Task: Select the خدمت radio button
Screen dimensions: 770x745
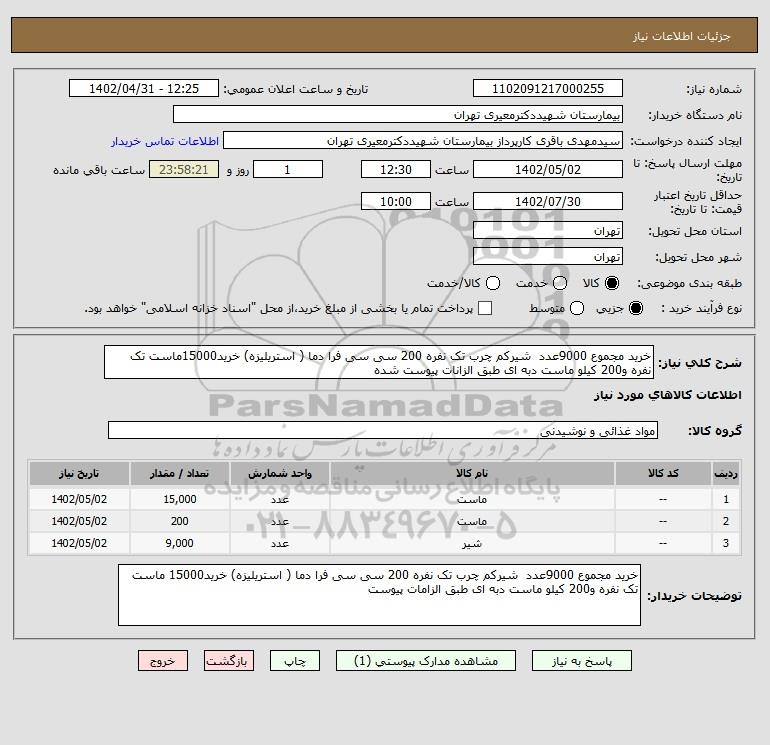Action: [560, 283]
